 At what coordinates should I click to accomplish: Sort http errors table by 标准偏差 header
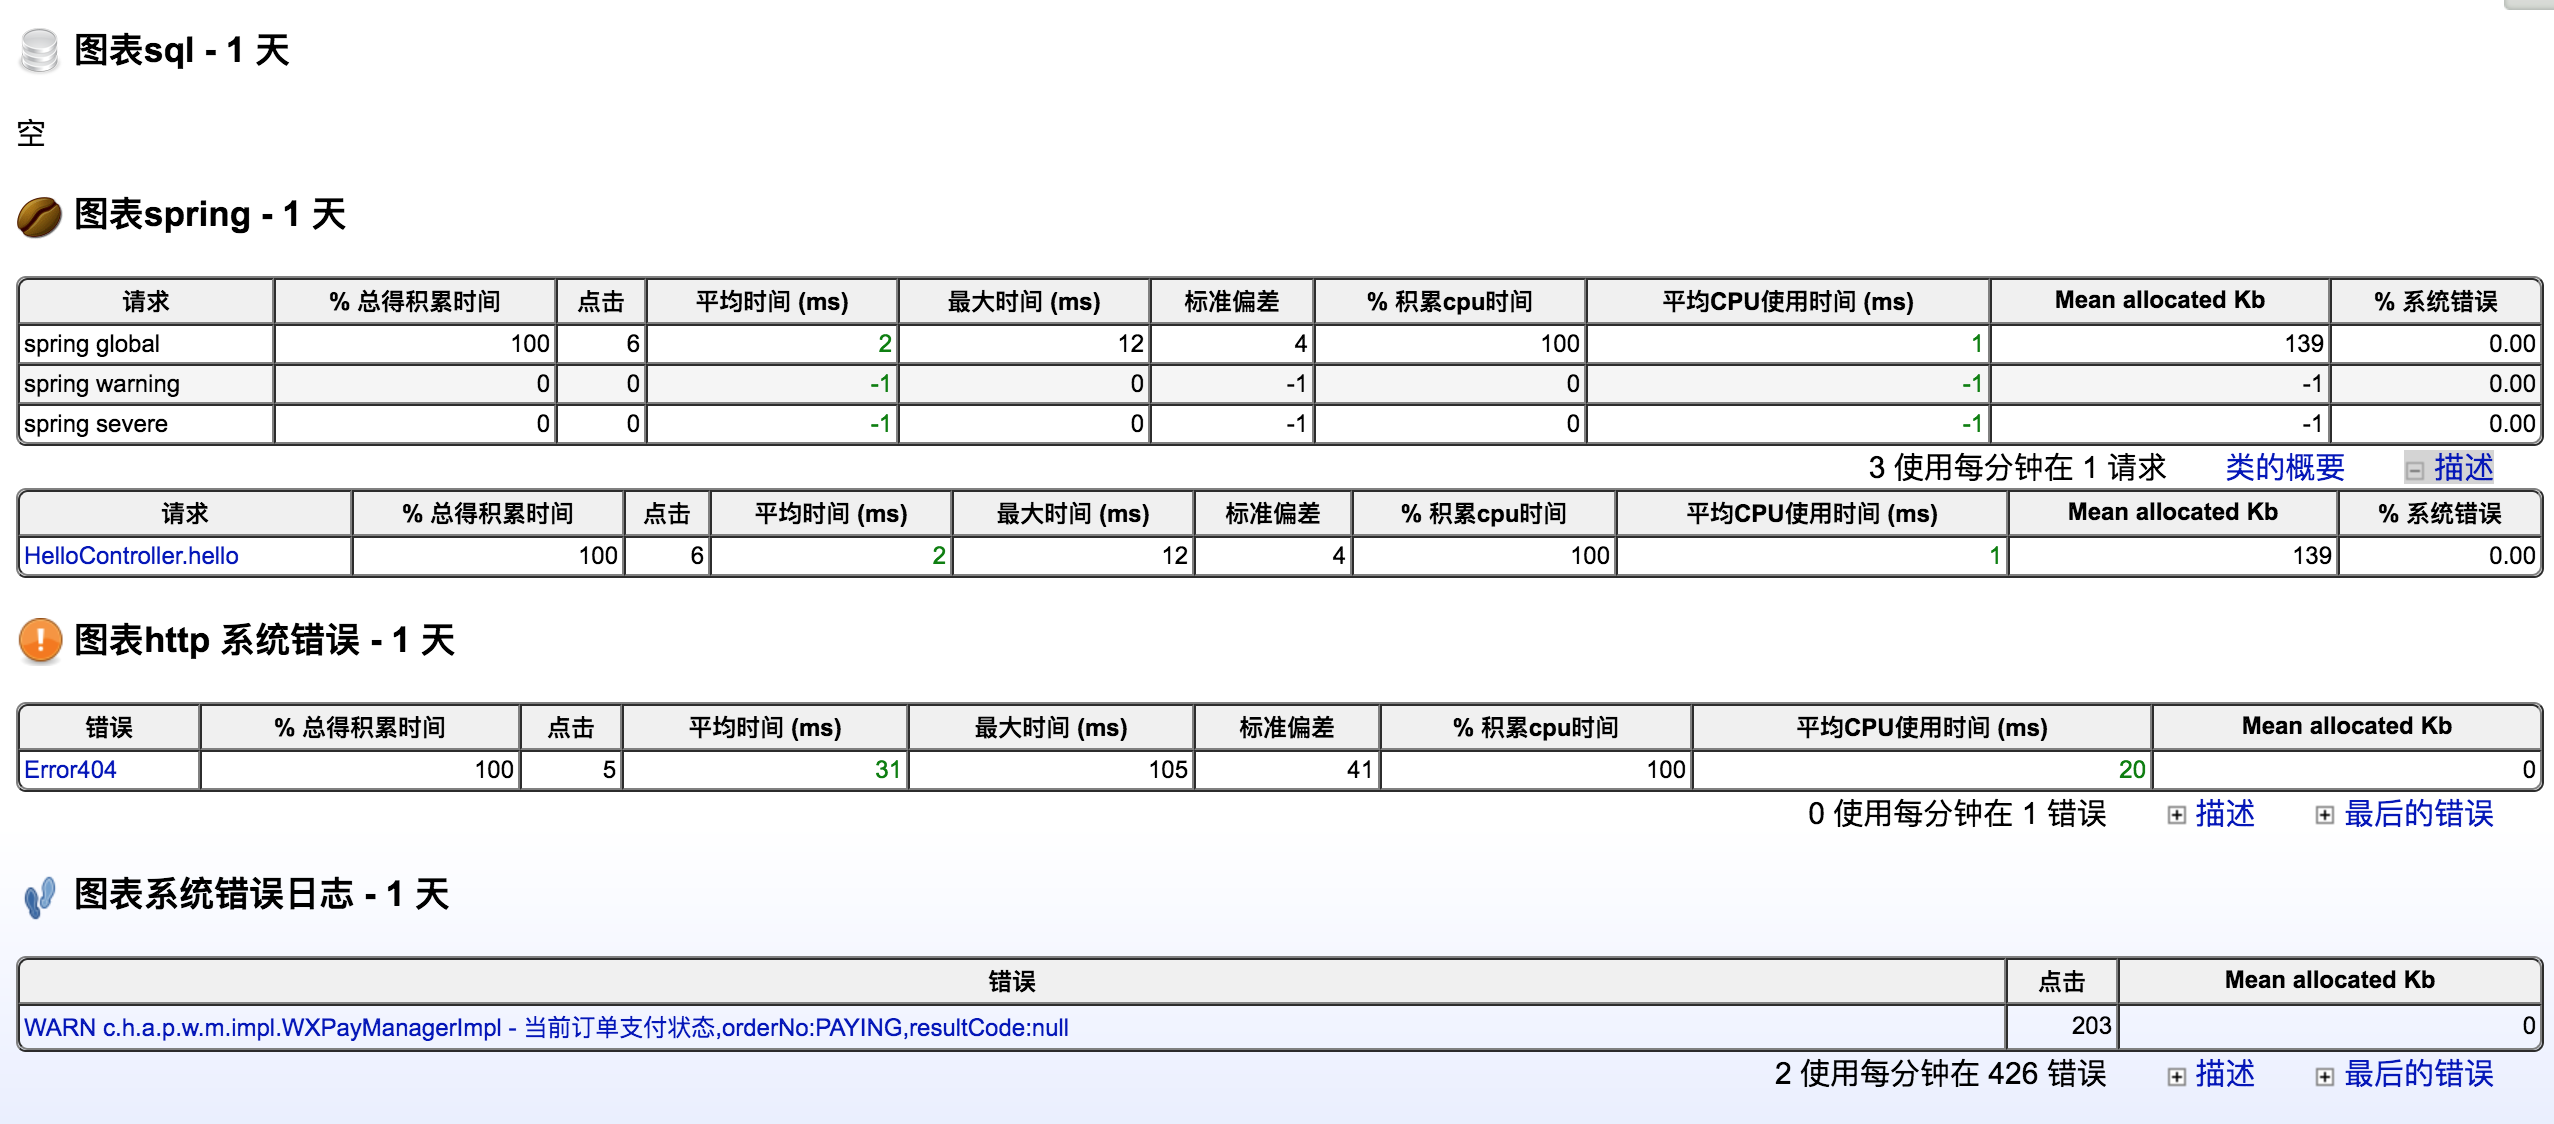[x=1287, y=727]
